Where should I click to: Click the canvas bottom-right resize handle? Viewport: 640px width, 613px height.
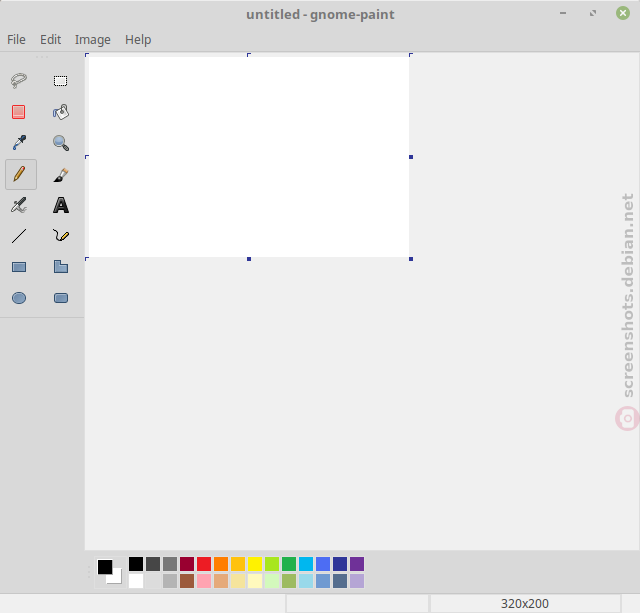[411, 259]
